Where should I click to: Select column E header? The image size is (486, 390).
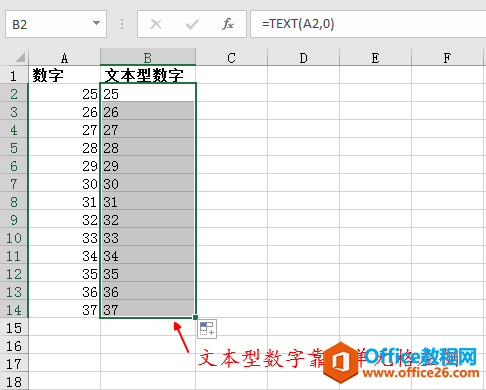375,57
